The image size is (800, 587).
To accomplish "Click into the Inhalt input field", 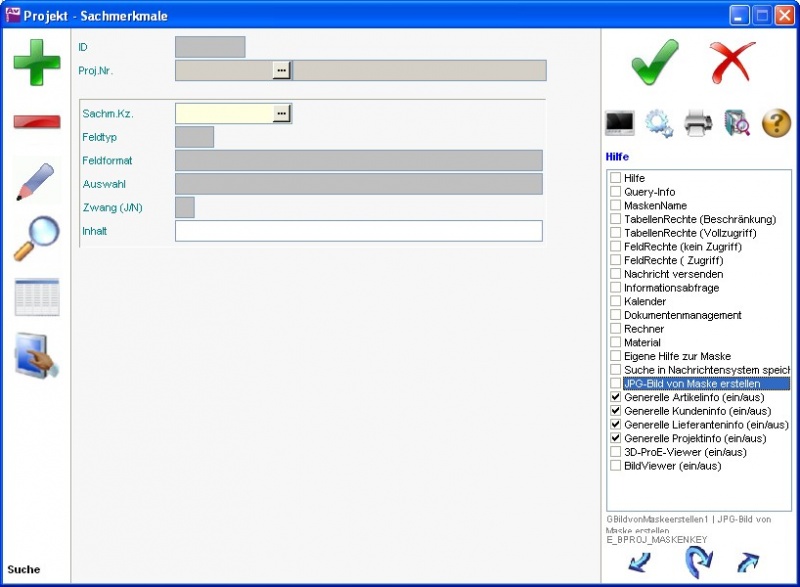I will (358, 231).
